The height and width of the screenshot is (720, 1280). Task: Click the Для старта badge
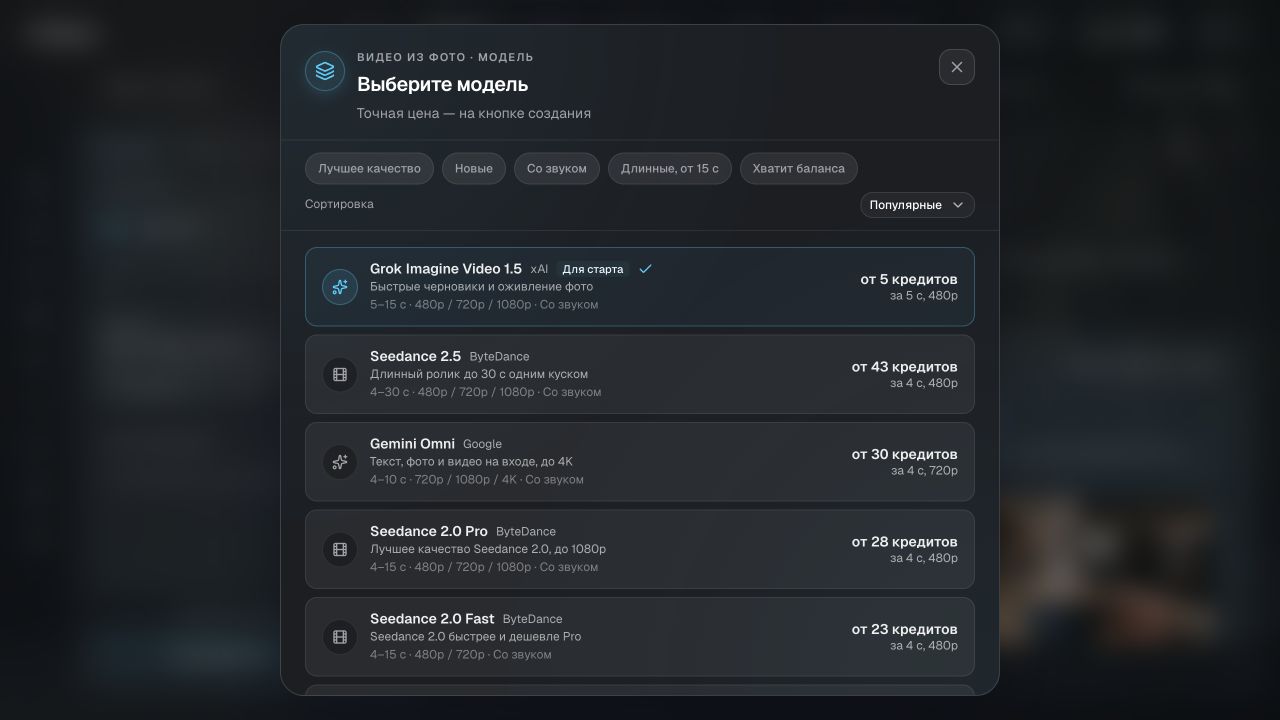click(x=592, y=269)
